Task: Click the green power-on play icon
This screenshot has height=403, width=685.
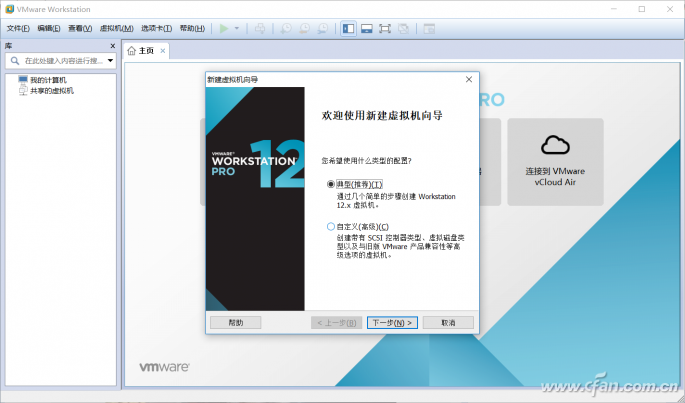Action: [x=224, y=29]
